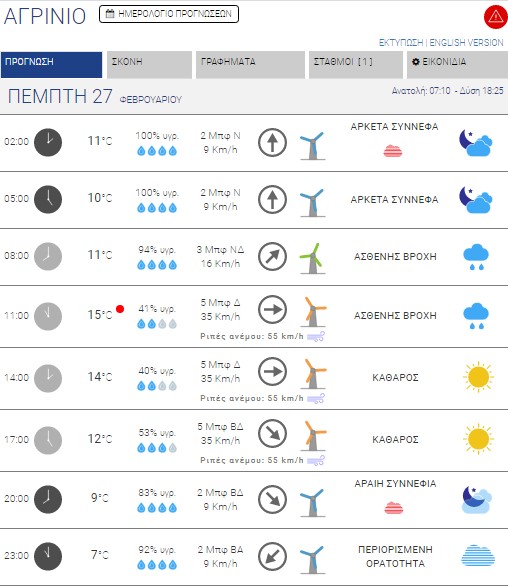Image resolution: width=508 pixels, height=586 pixels.
Task: Click the fog icon at 23:00
Action: tap(478, 555)
